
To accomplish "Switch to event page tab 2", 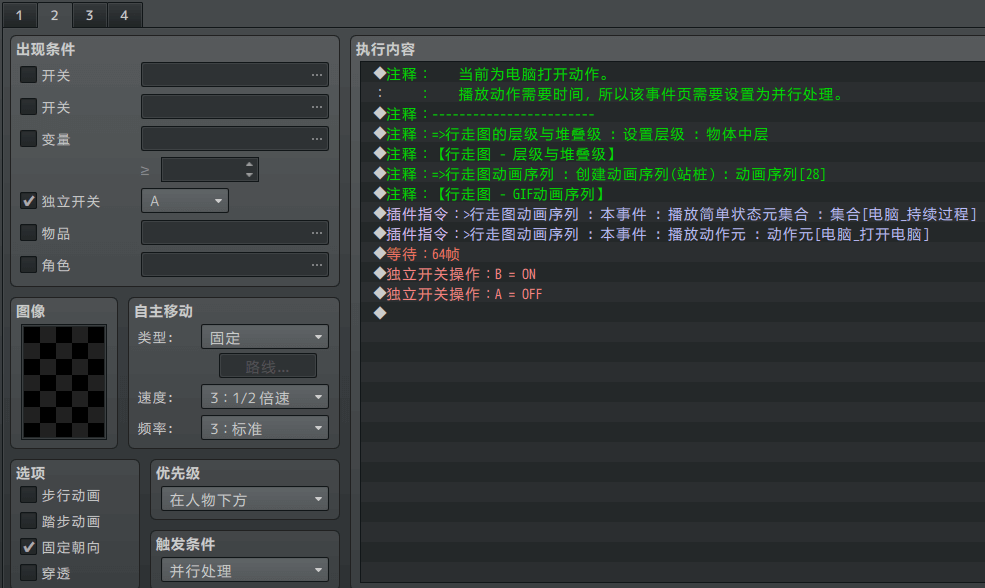I will coord(54,15).
